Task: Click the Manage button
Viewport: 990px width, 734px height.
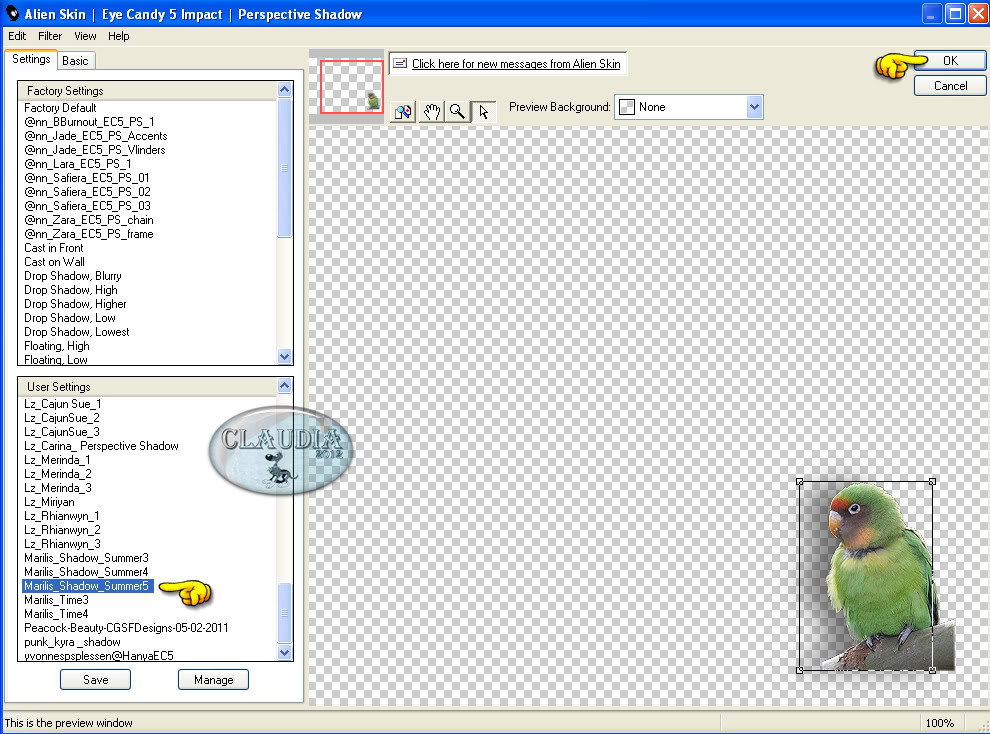Action: (x=213, y=680)
